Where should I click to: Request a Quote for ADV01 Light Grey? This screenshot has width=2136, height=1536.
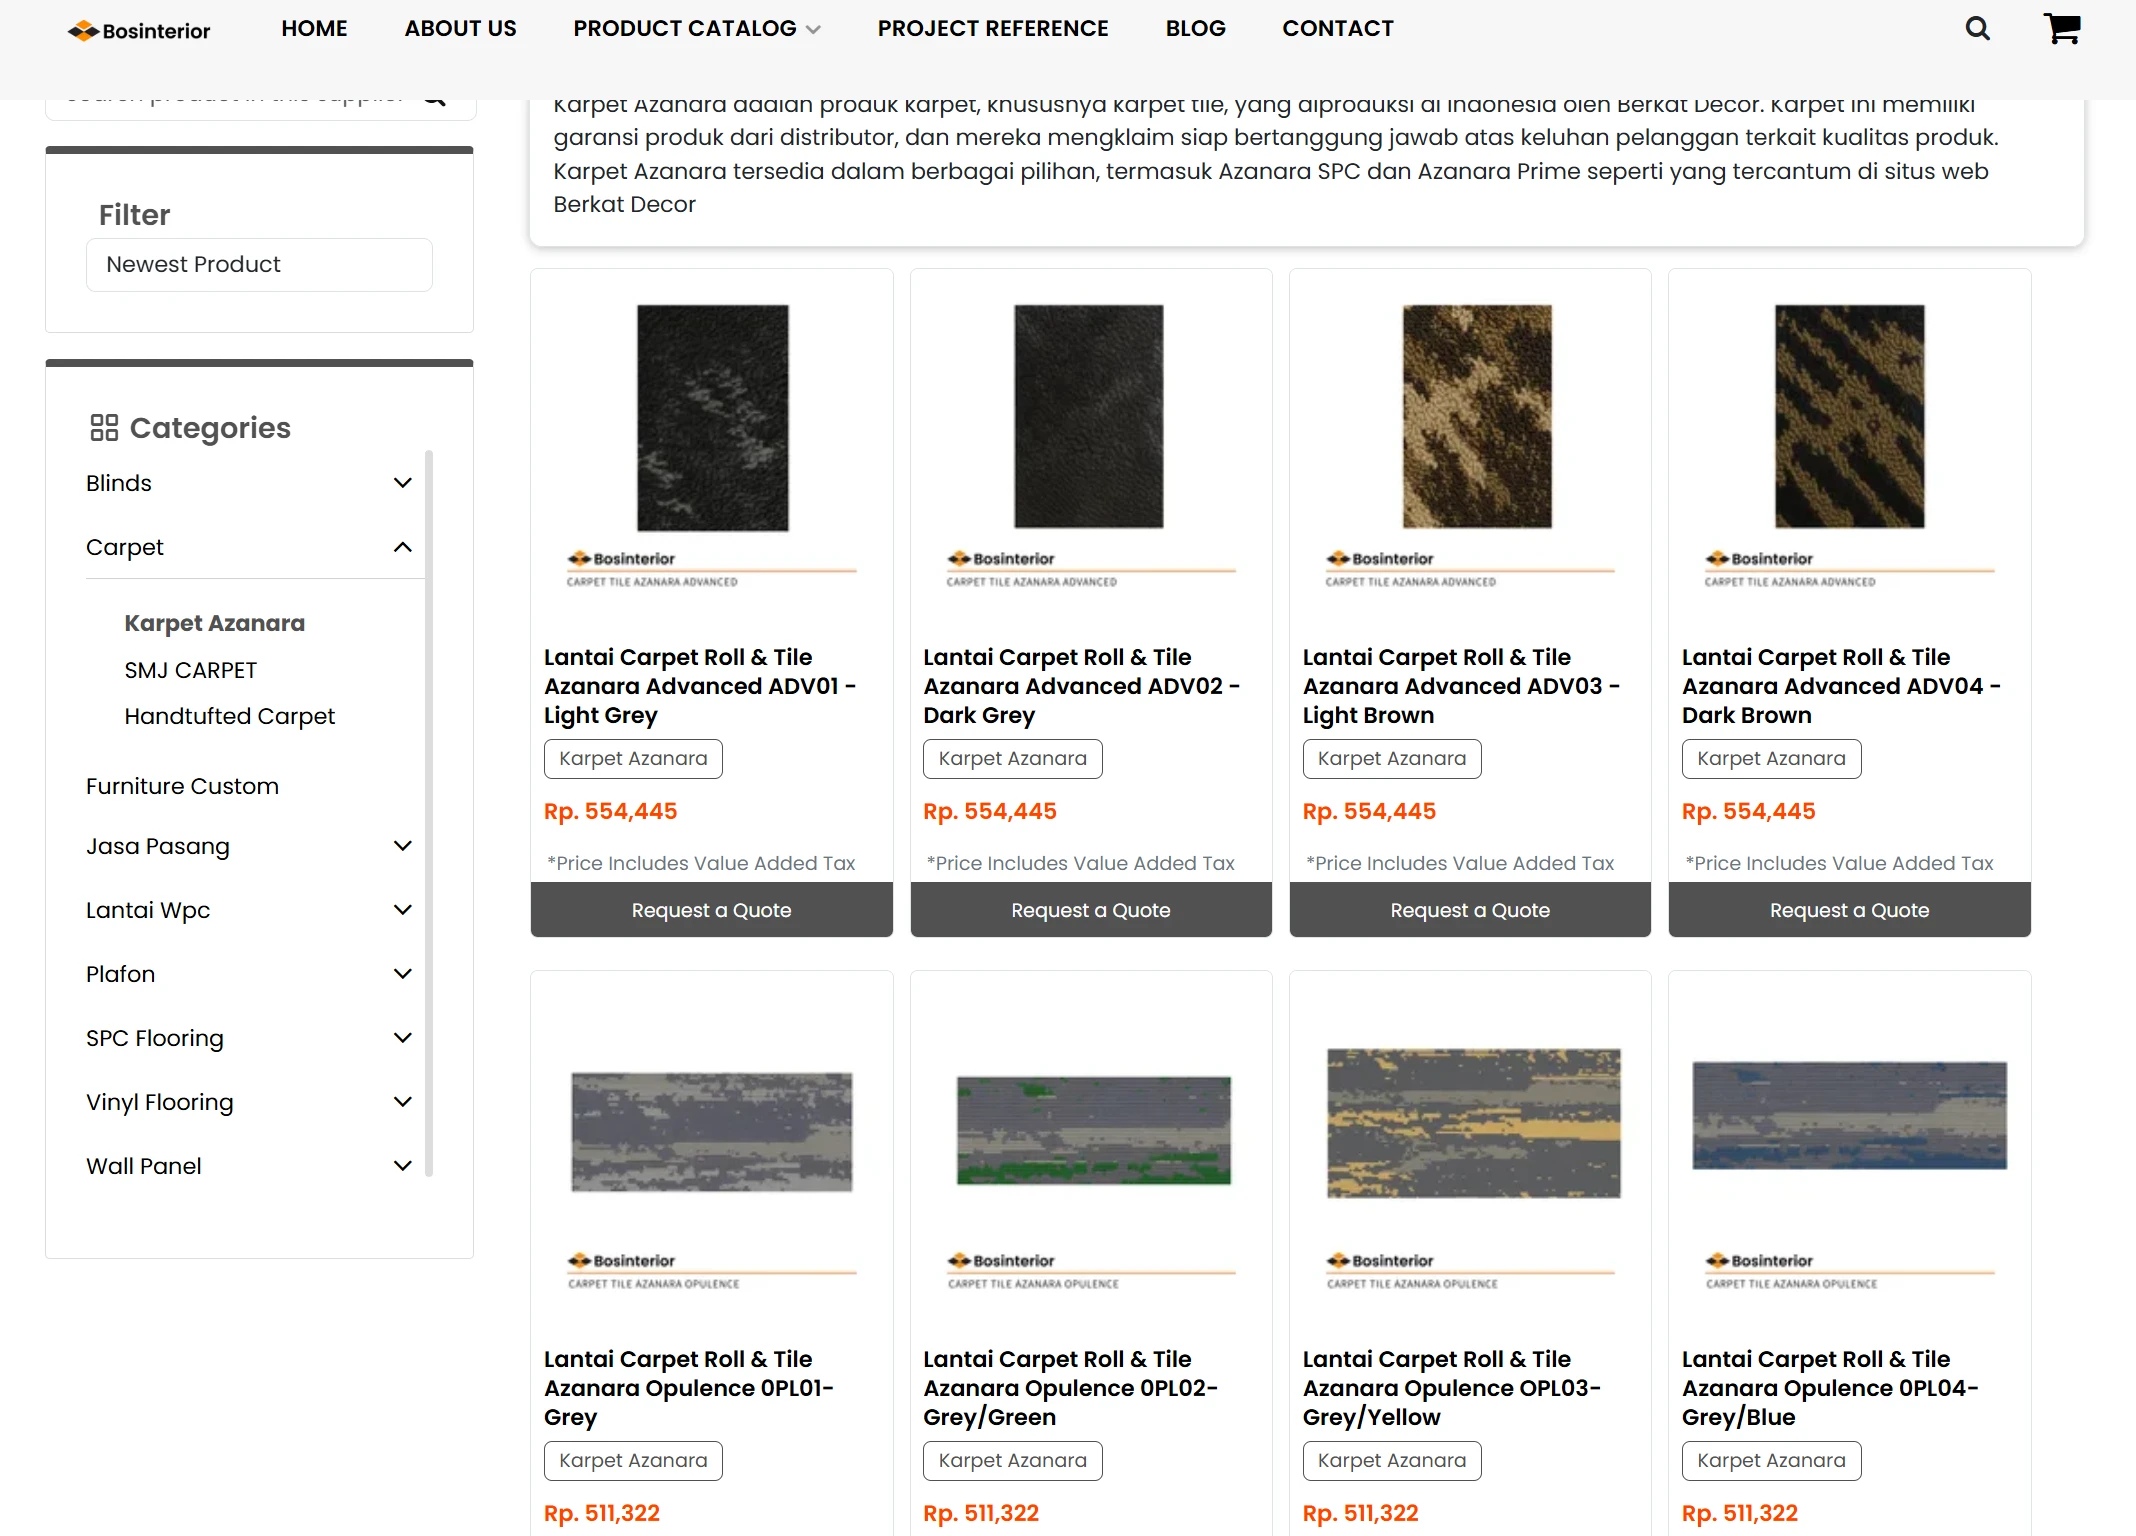tap(711, 910)
